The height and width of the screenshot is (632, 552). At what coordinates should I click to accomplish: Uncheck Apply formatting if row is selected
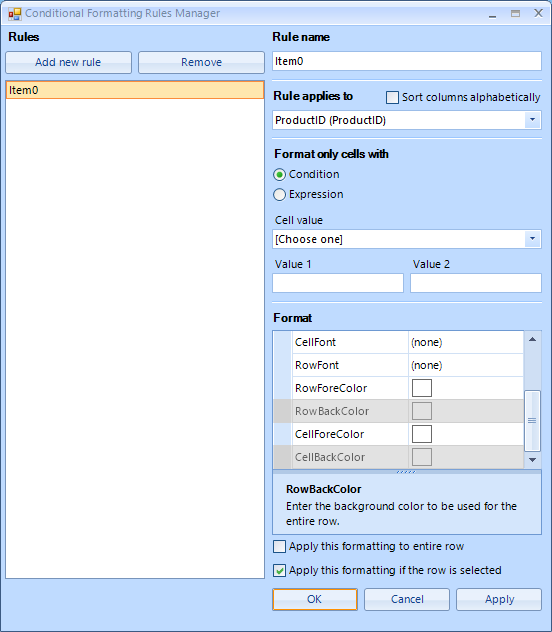point(279,570)
